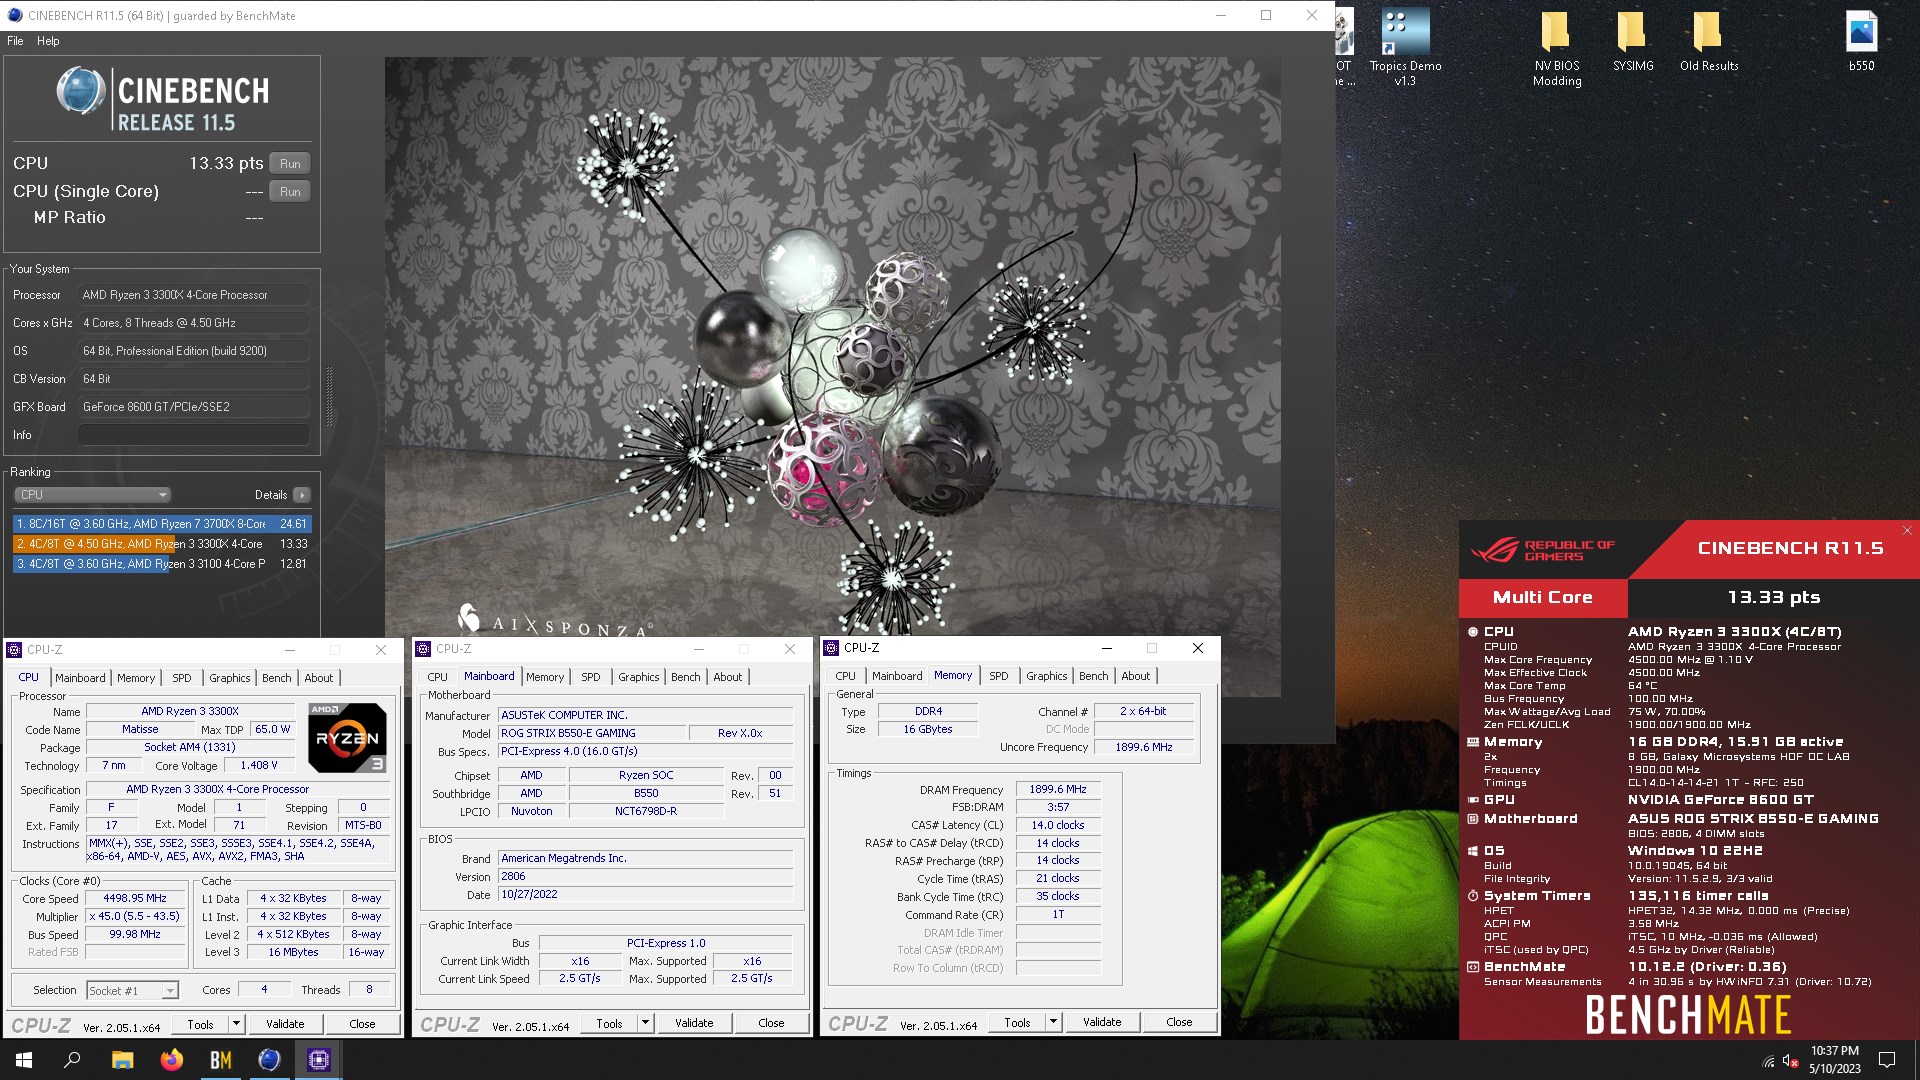Open the b550 image file on desktop

point(1861,40)
